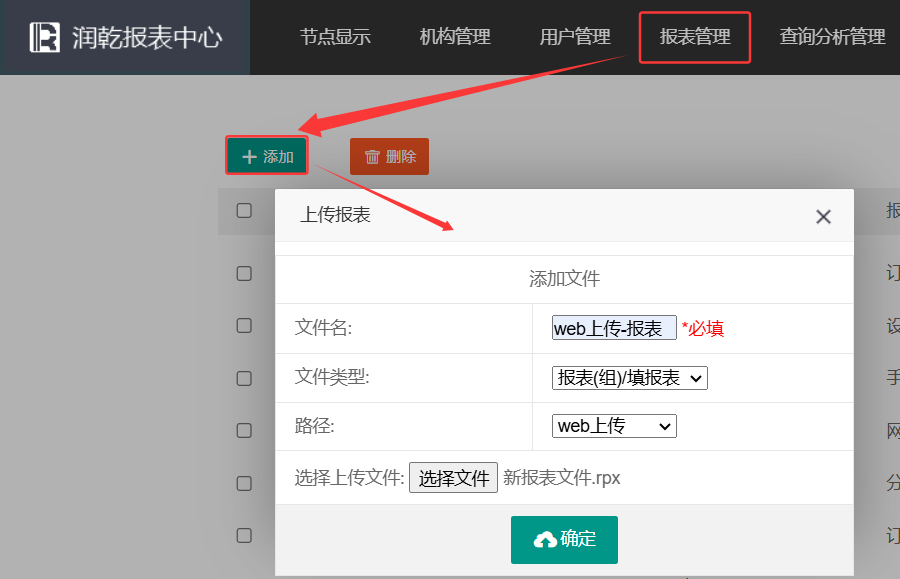Click the cloud upload icon on 确定

point(545,540)
